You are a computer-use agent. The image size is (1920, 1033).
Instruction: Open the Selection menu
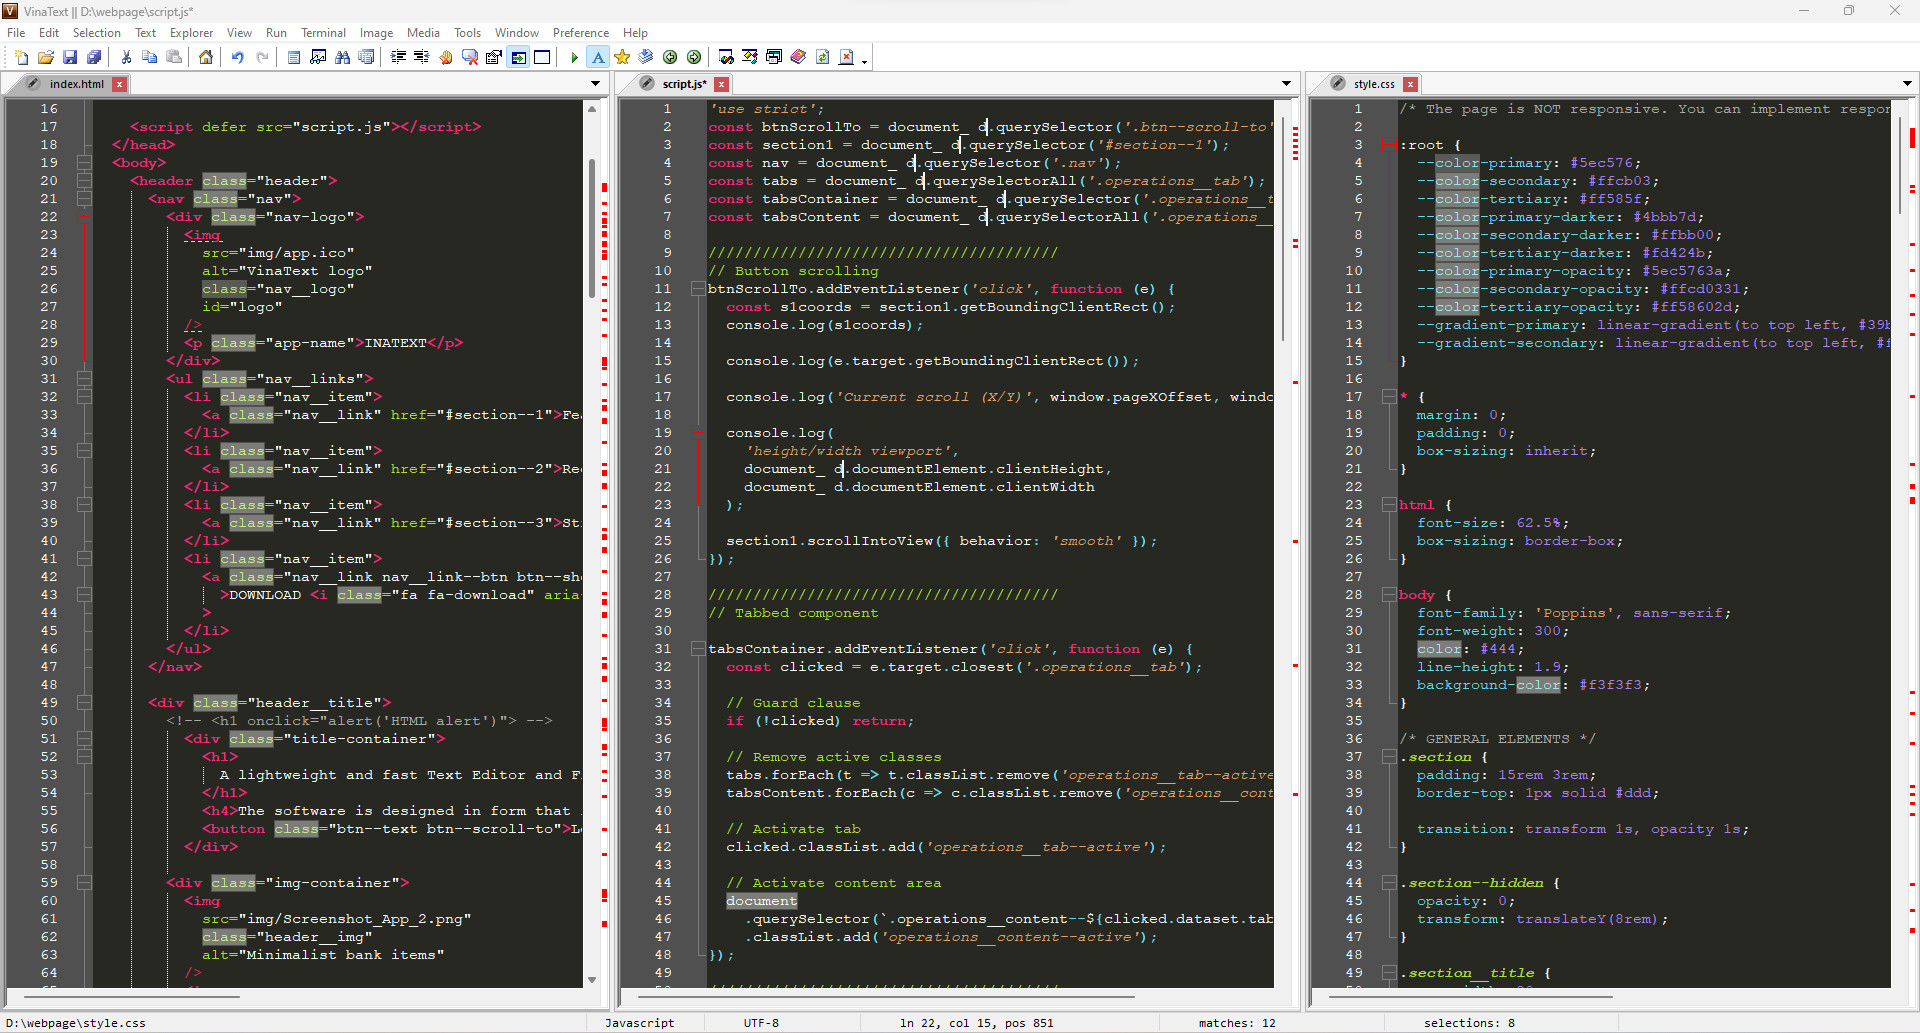96,33
